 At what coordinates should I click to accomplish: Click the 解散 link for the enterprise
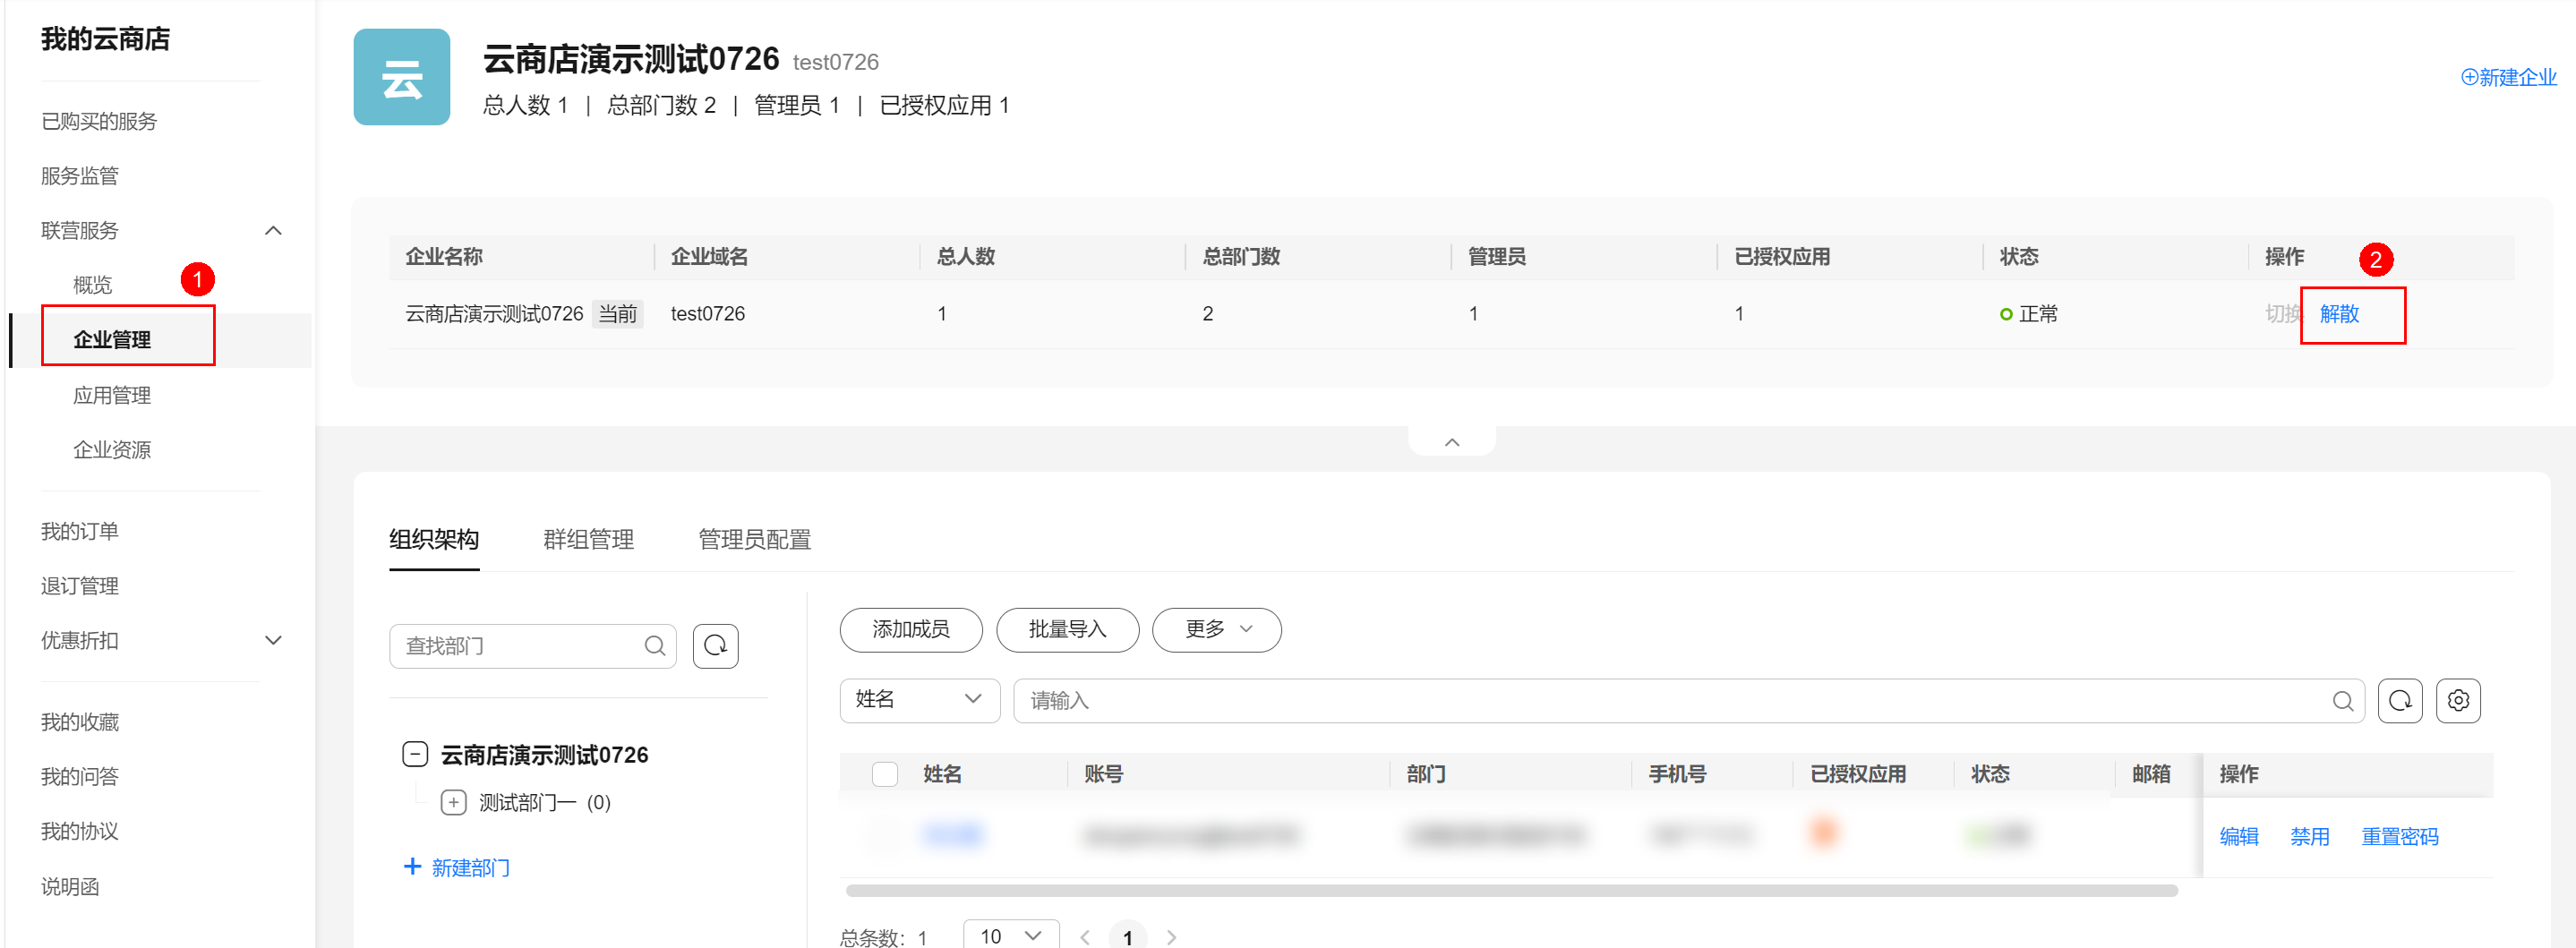tap(2338, 314)
